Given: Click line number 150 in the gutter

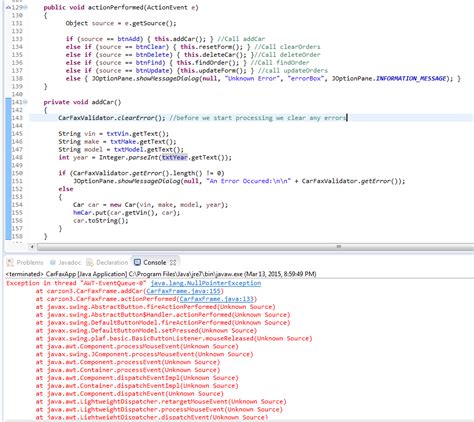Looking at the screenshot, I should pos(17,173).
